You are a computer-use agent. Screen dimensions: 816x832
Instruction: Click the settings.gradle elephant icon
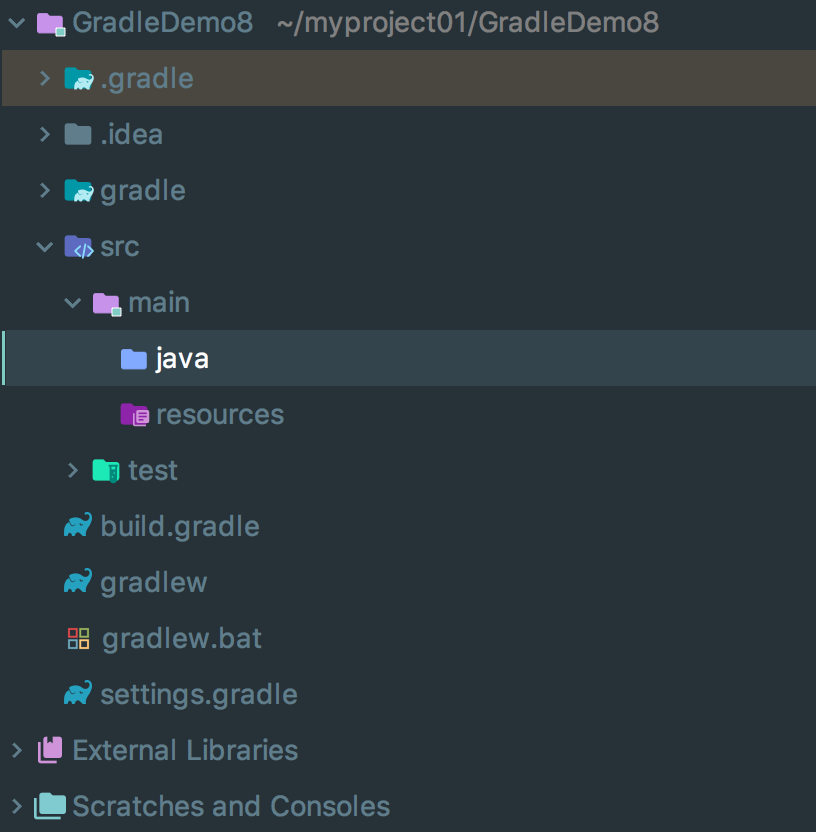tap(78, 694)
